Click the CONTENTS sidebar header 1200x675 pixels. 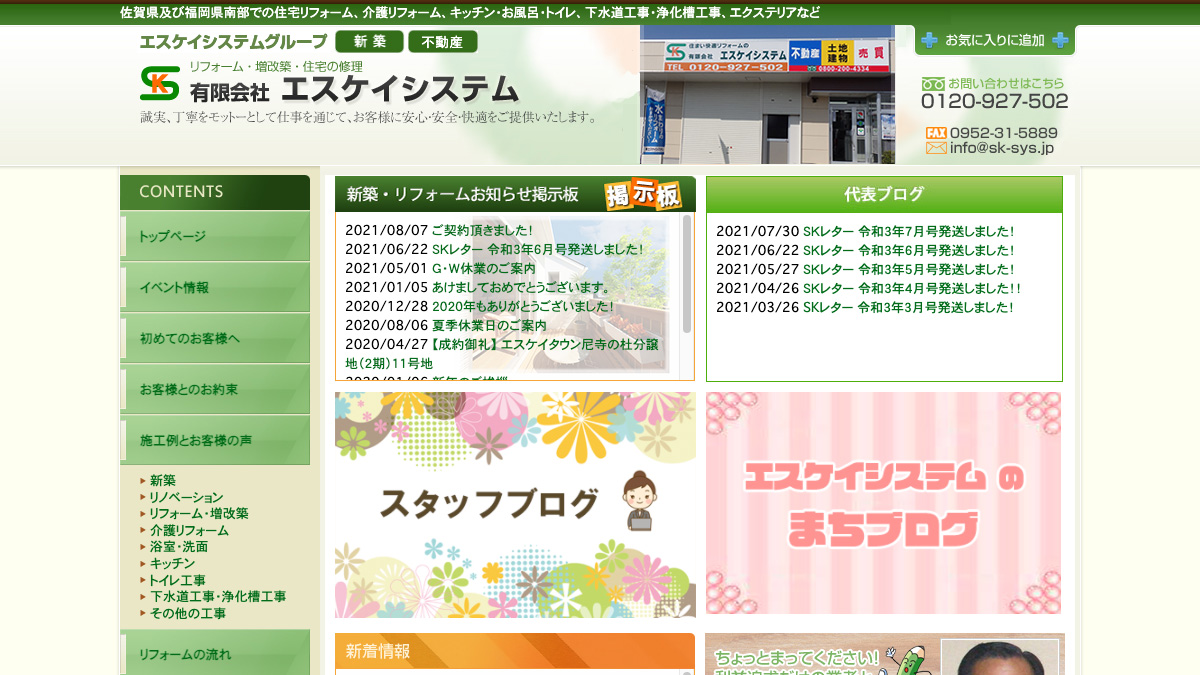pos(215,192)
